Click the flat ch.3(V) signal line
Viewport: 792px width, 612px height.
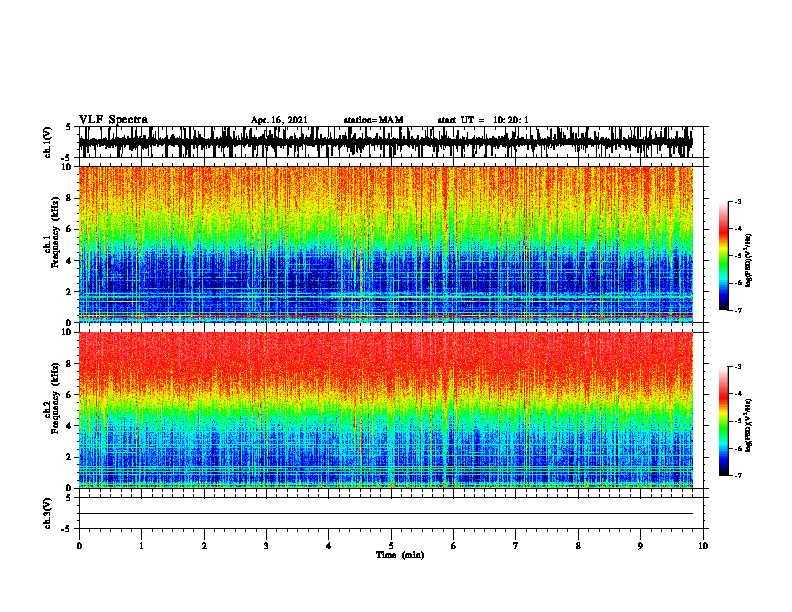point(386,514)
